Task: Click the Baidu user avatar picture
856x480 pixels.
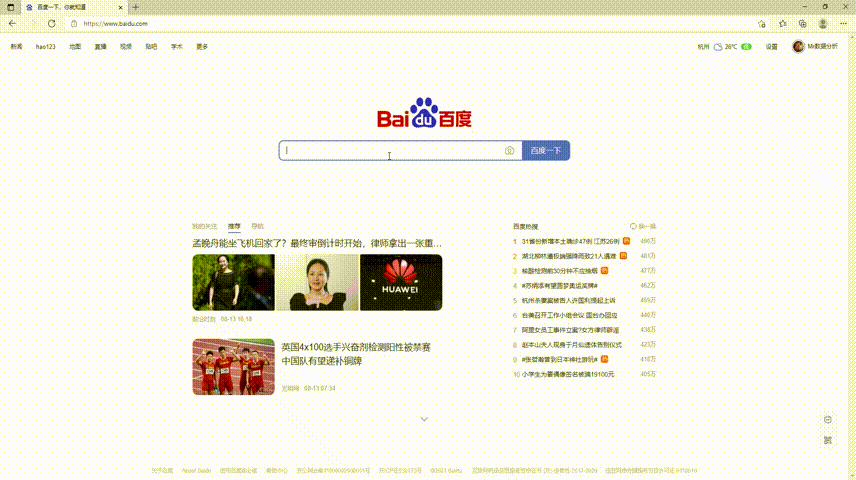Action: click(798, 46)
